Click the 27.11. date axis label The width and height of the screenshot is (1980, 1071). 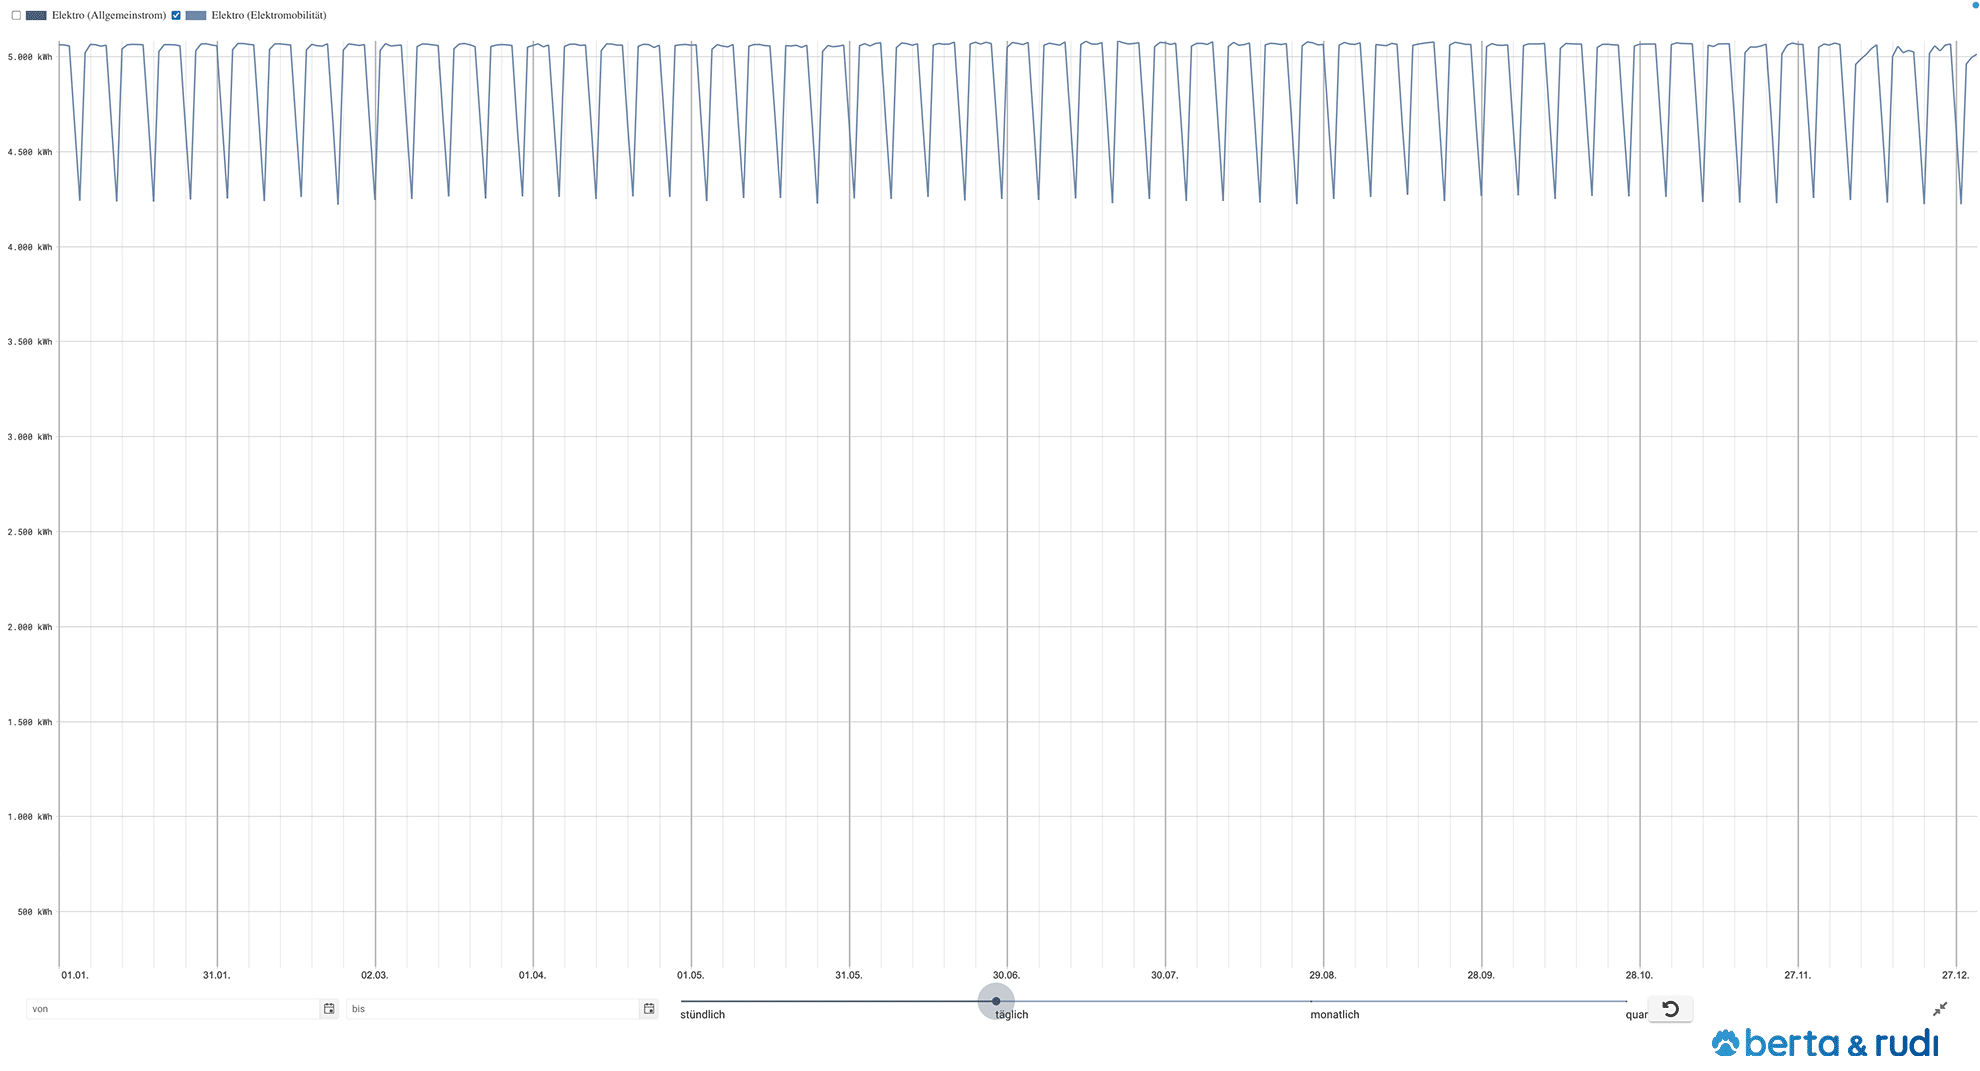tap(1798, 975)
